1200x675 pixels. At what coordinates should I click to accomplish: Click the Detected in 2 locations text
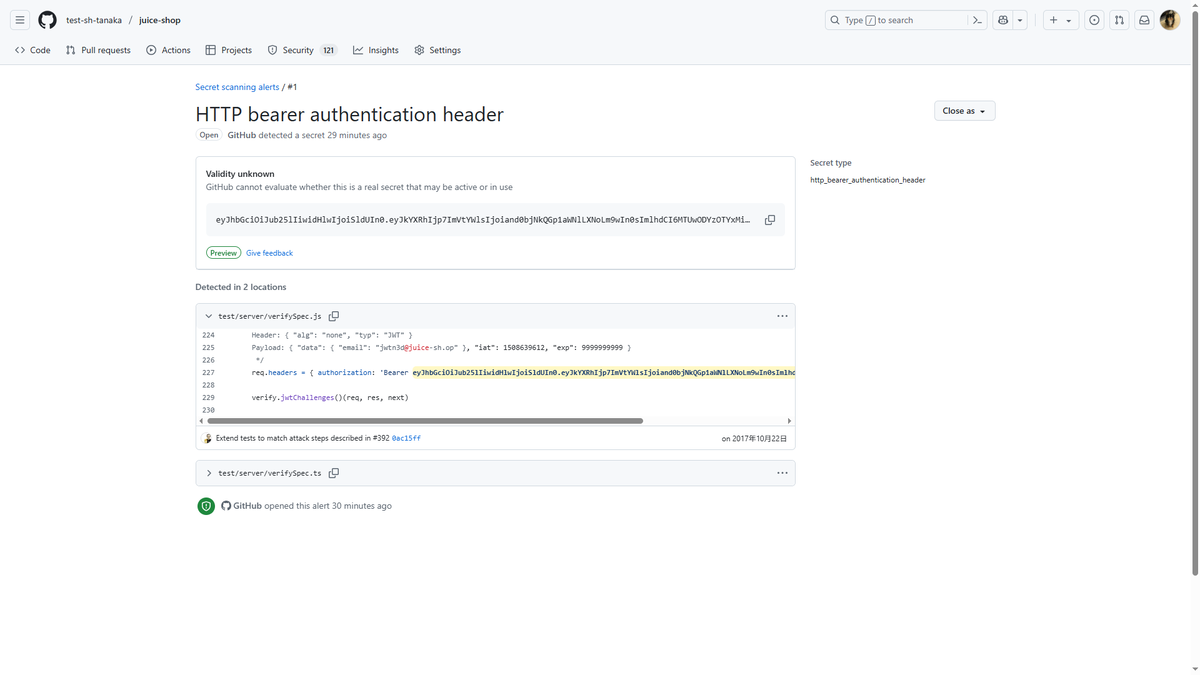[241, 287]
